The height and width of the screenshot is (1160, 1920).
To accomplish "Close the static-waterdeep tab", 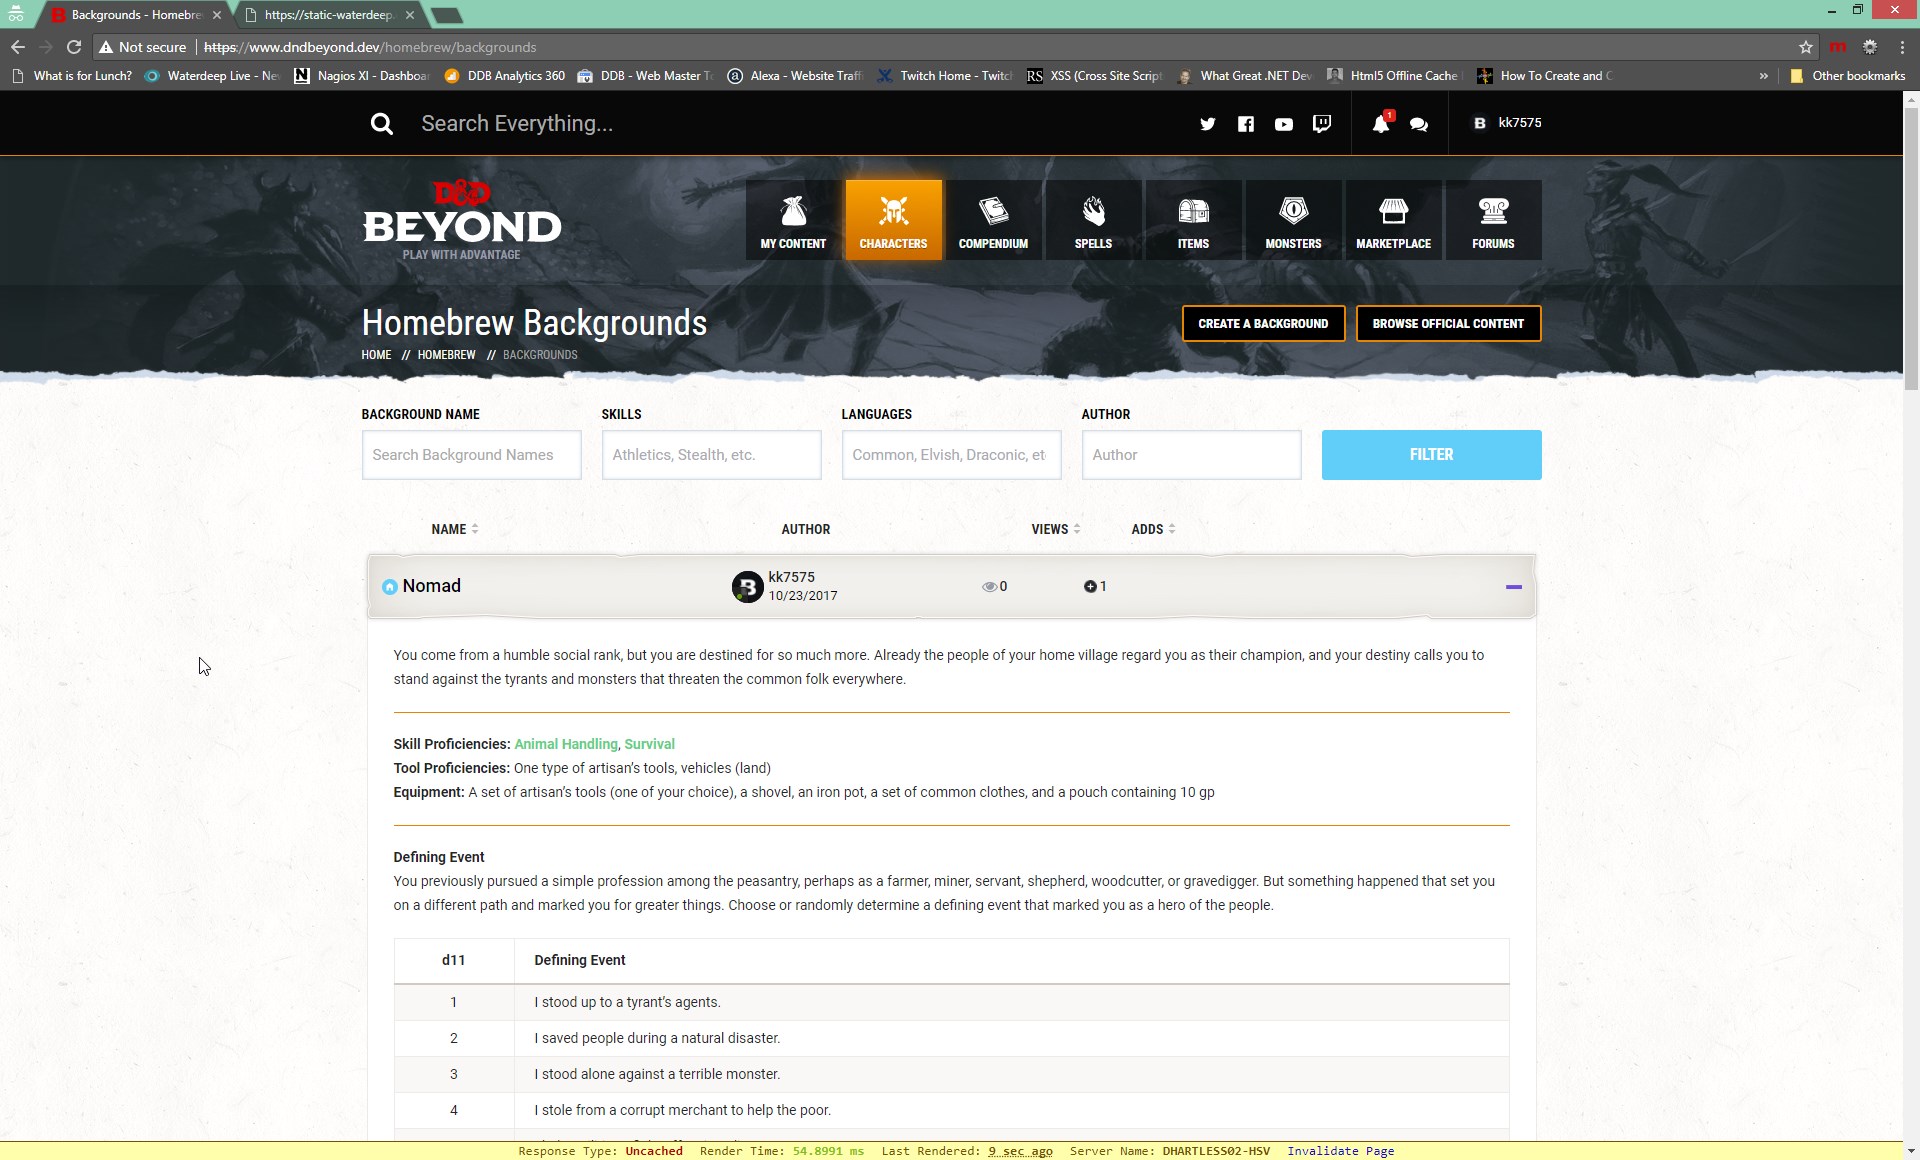I will pyautogui.click(x=410, y=15).
